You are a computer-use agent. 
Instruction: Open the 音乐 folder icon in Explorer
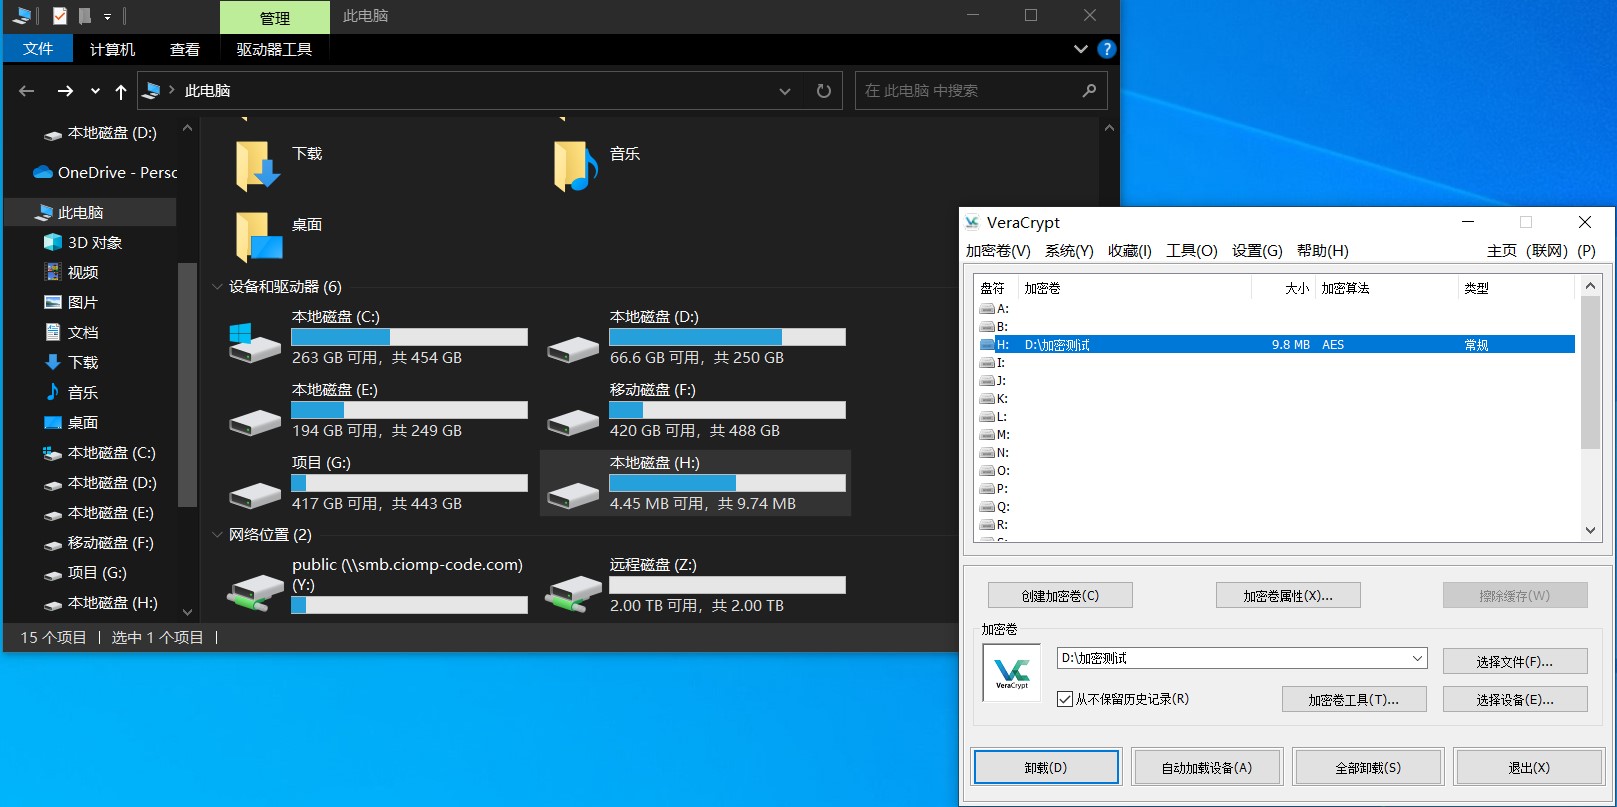coord(575,165)
